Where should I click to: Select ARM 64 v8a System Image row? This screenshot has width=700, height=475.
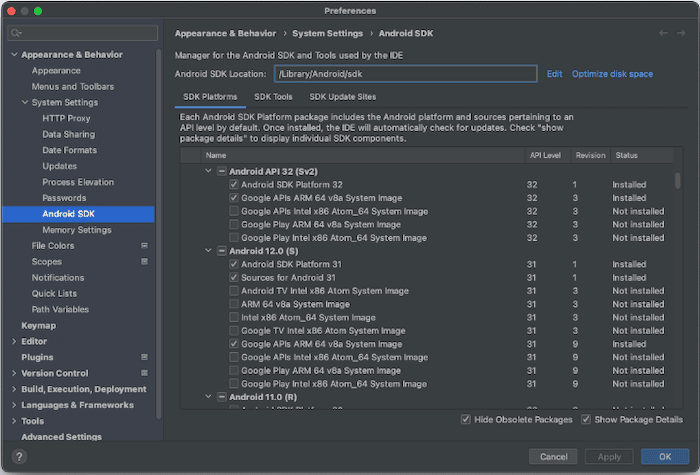428,304
